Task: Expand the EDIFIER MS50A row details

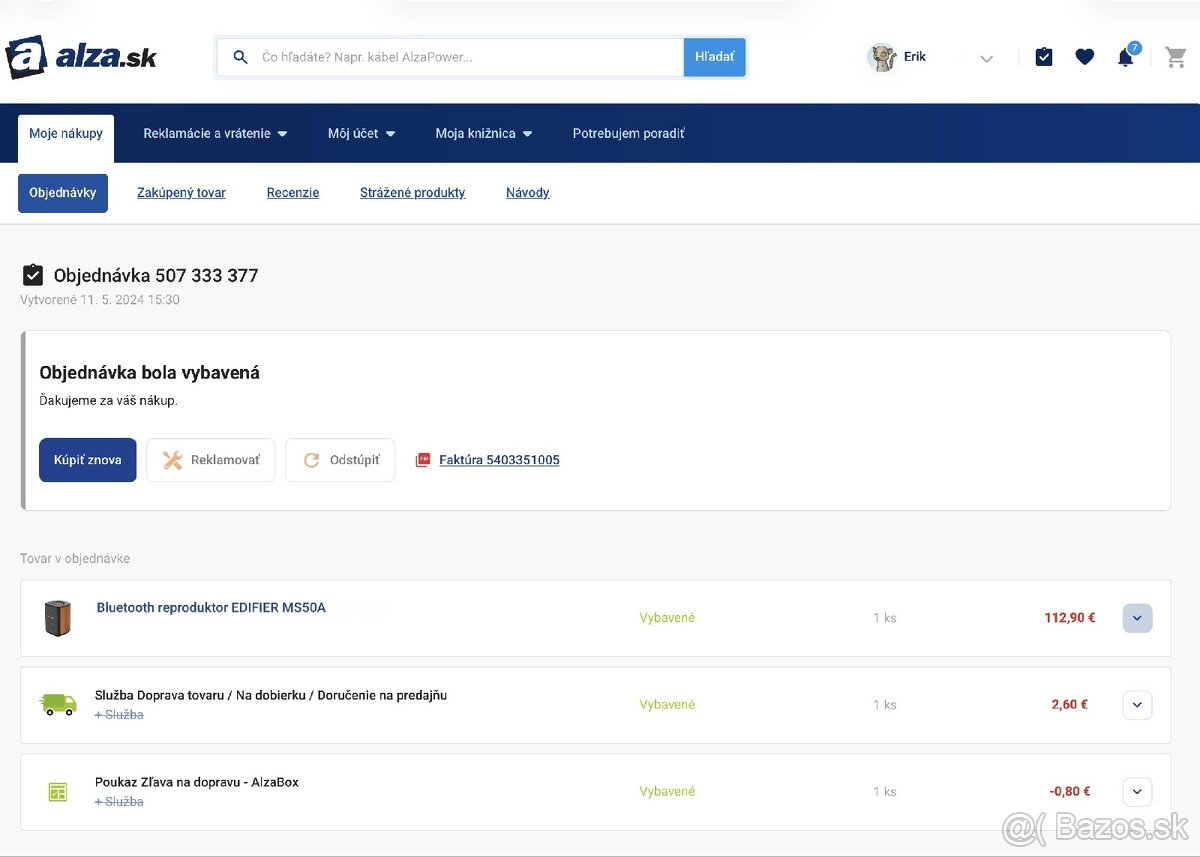Action: [x=1137, y=618]
